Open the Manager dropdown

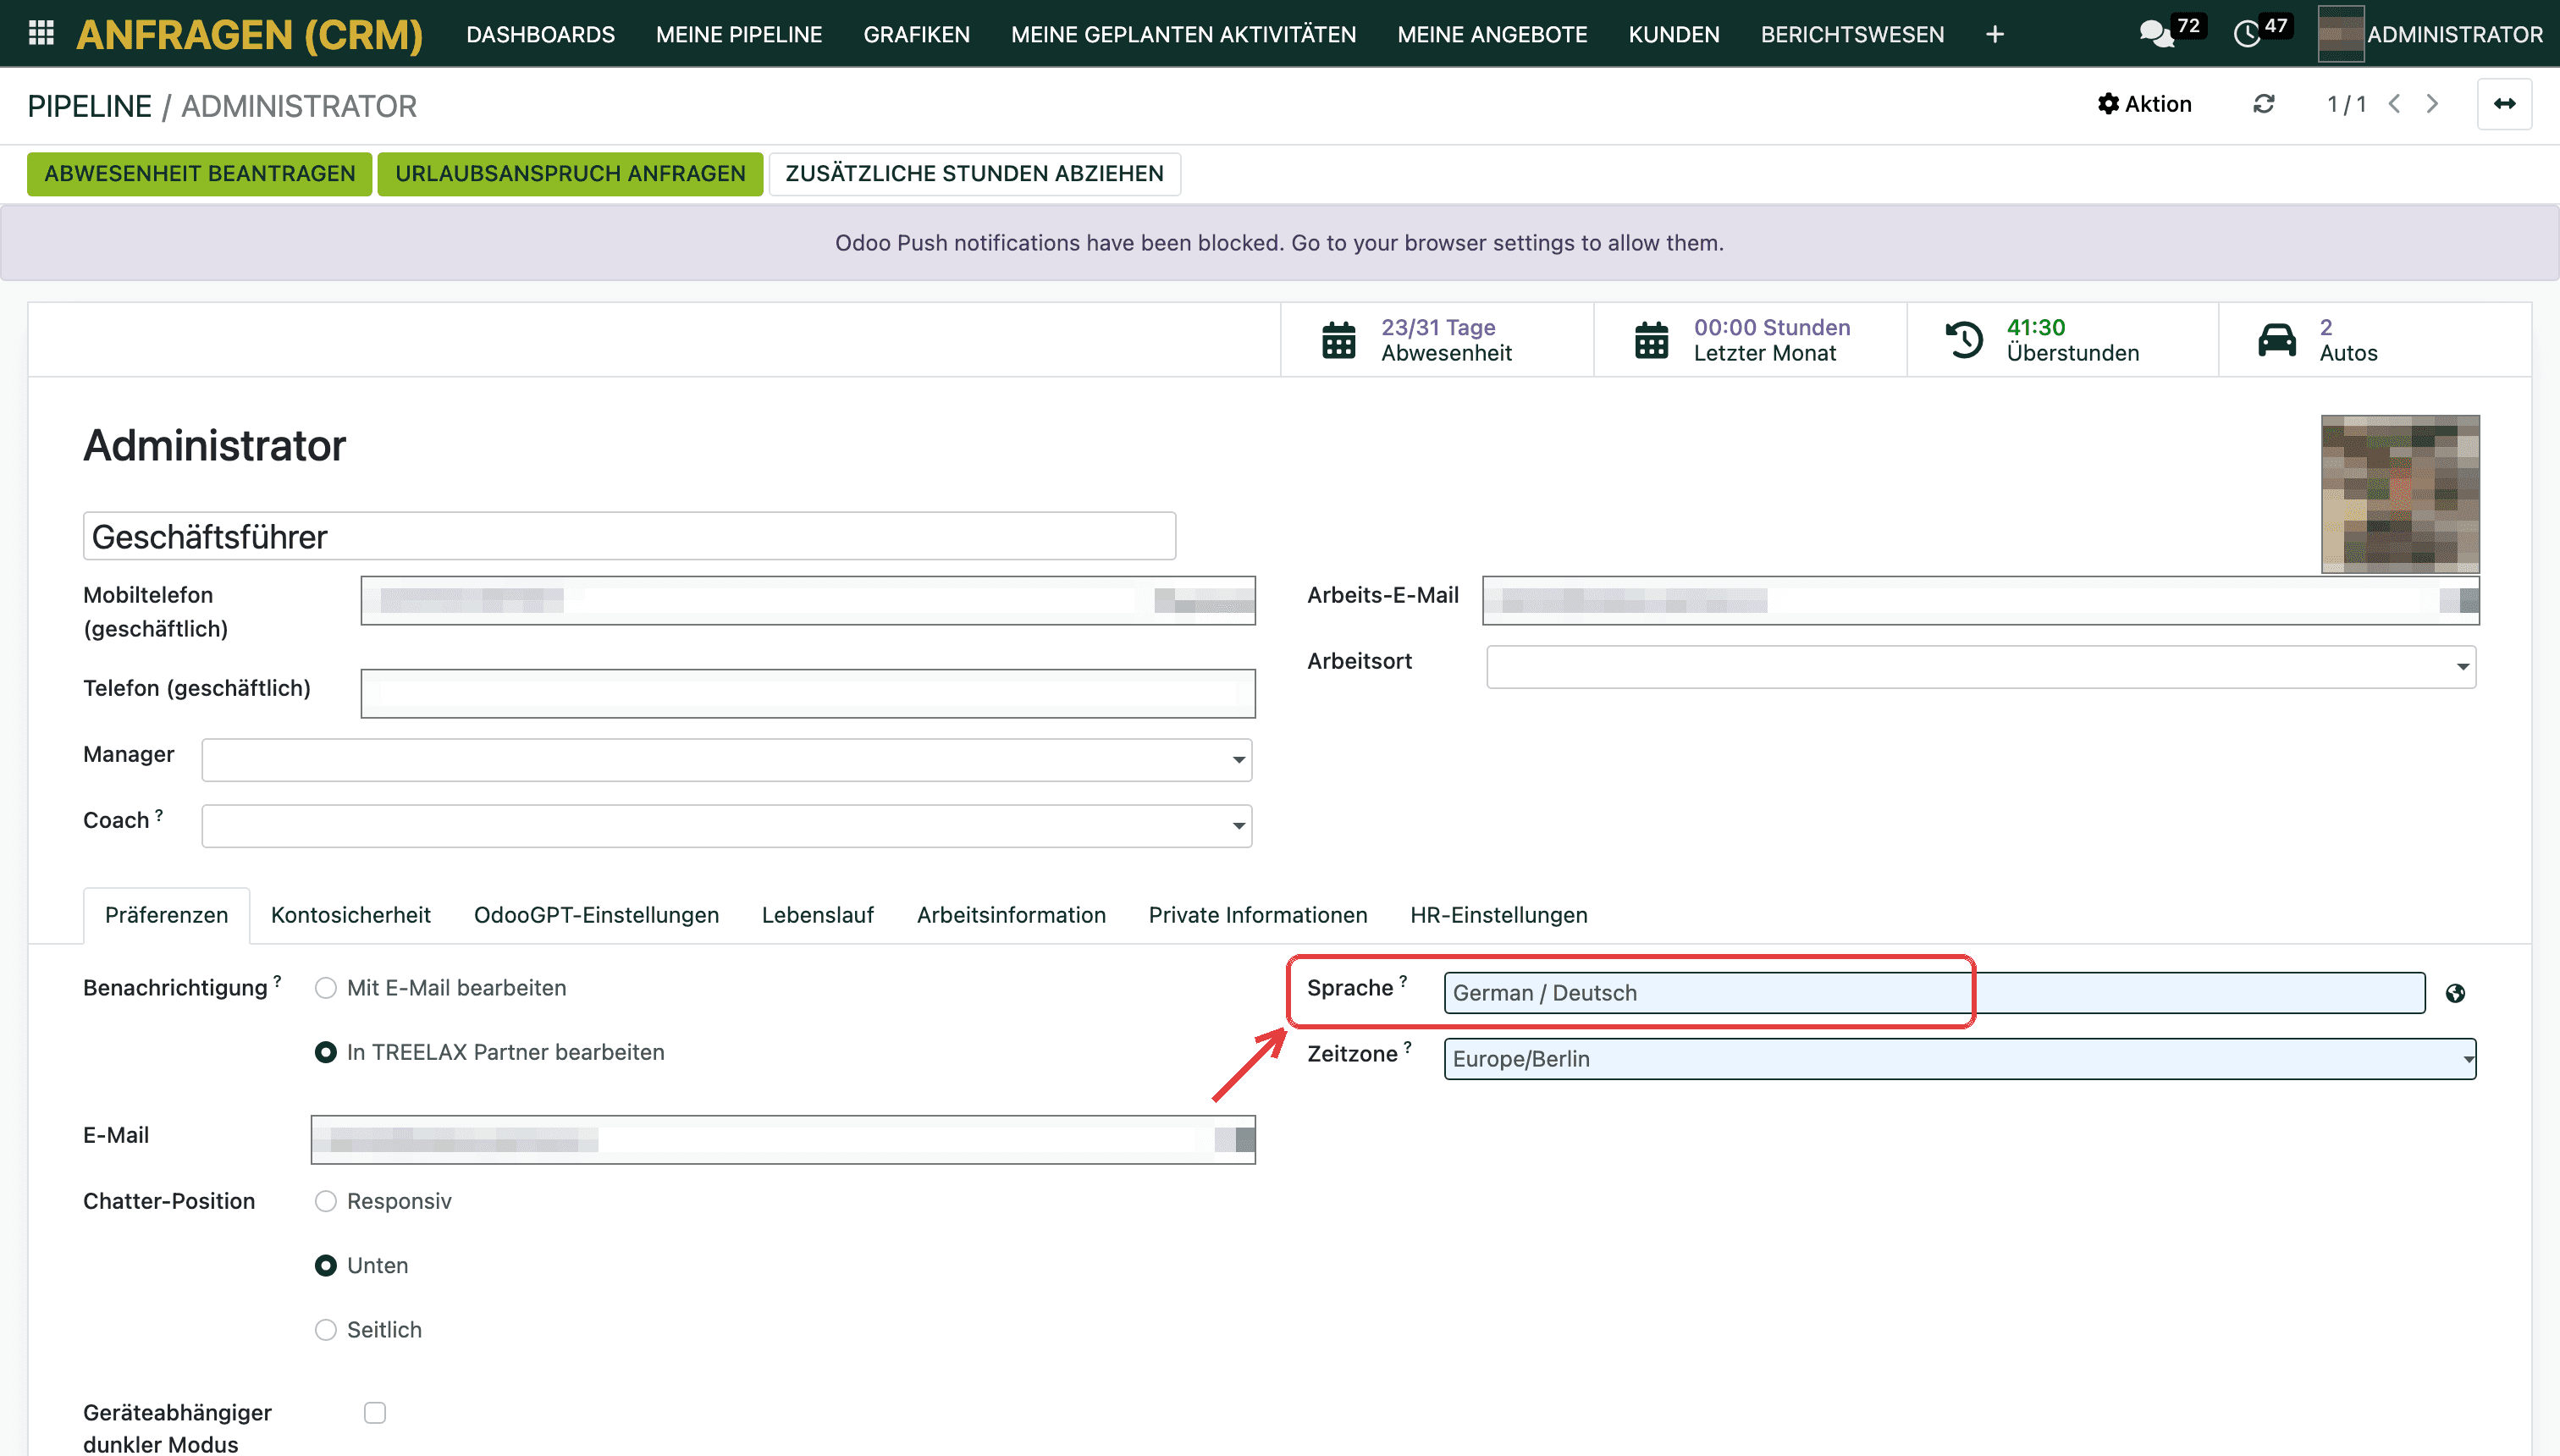coord(727,760)
